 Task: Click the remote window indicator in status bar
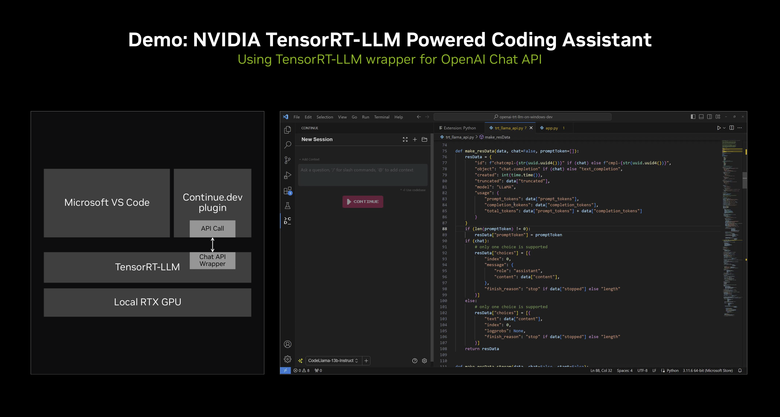286,371
